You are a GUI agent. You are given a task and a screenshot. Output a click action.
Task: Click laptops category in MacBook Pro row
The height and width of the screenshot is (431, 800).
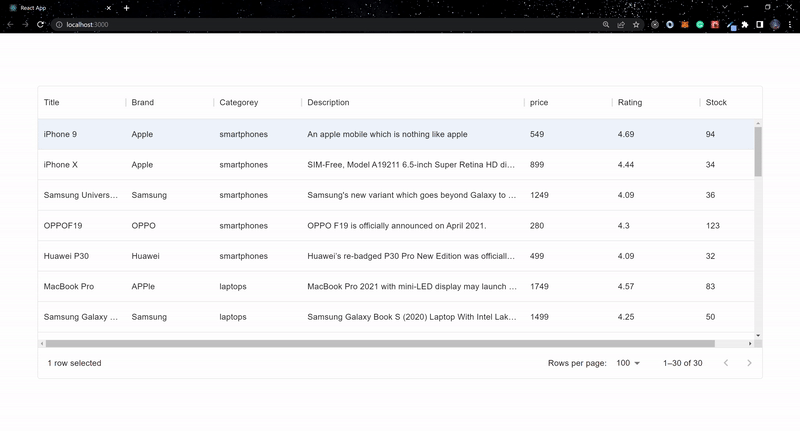click(x=257, y=287)
